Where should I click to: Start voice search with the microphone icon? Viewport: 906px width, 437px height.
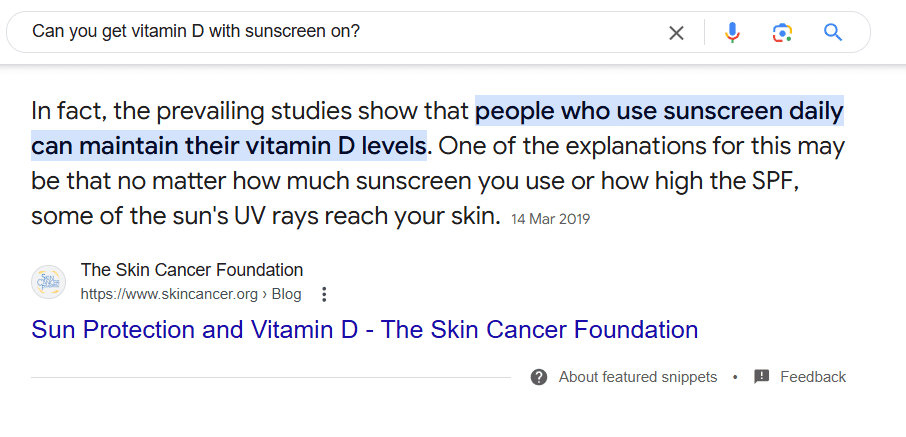tap(732, 33)
